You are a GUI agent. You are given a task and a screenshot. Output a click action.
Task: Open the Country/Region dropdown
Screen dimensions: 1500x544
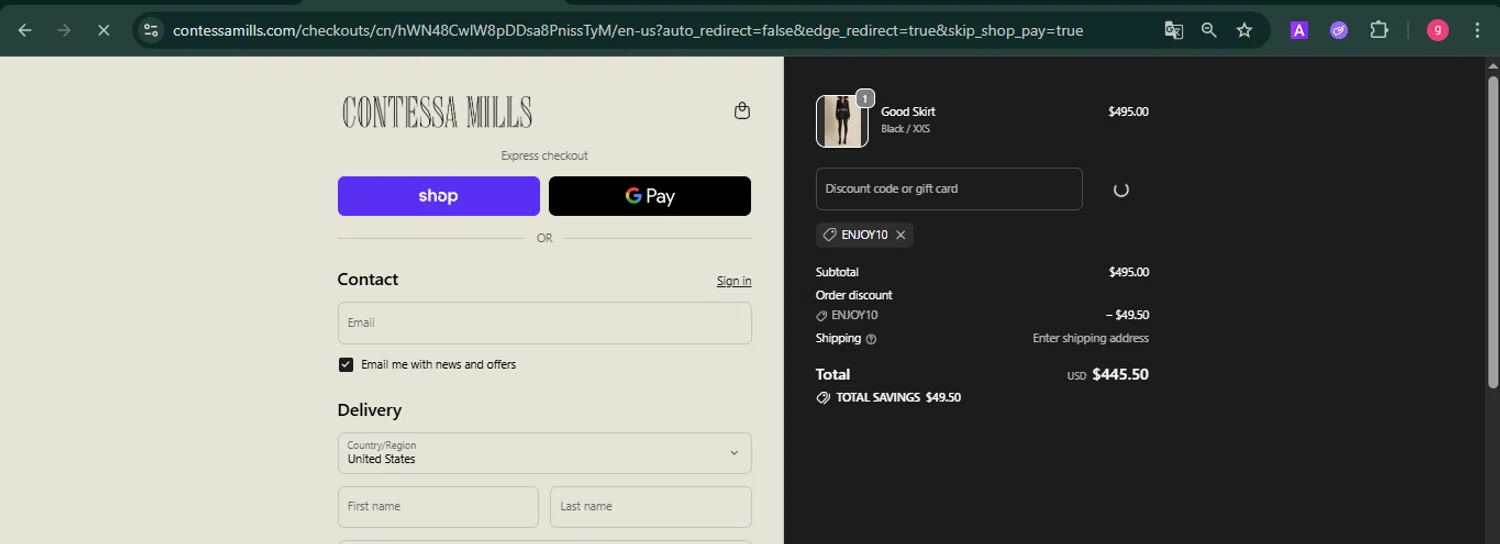coord(545,453)
